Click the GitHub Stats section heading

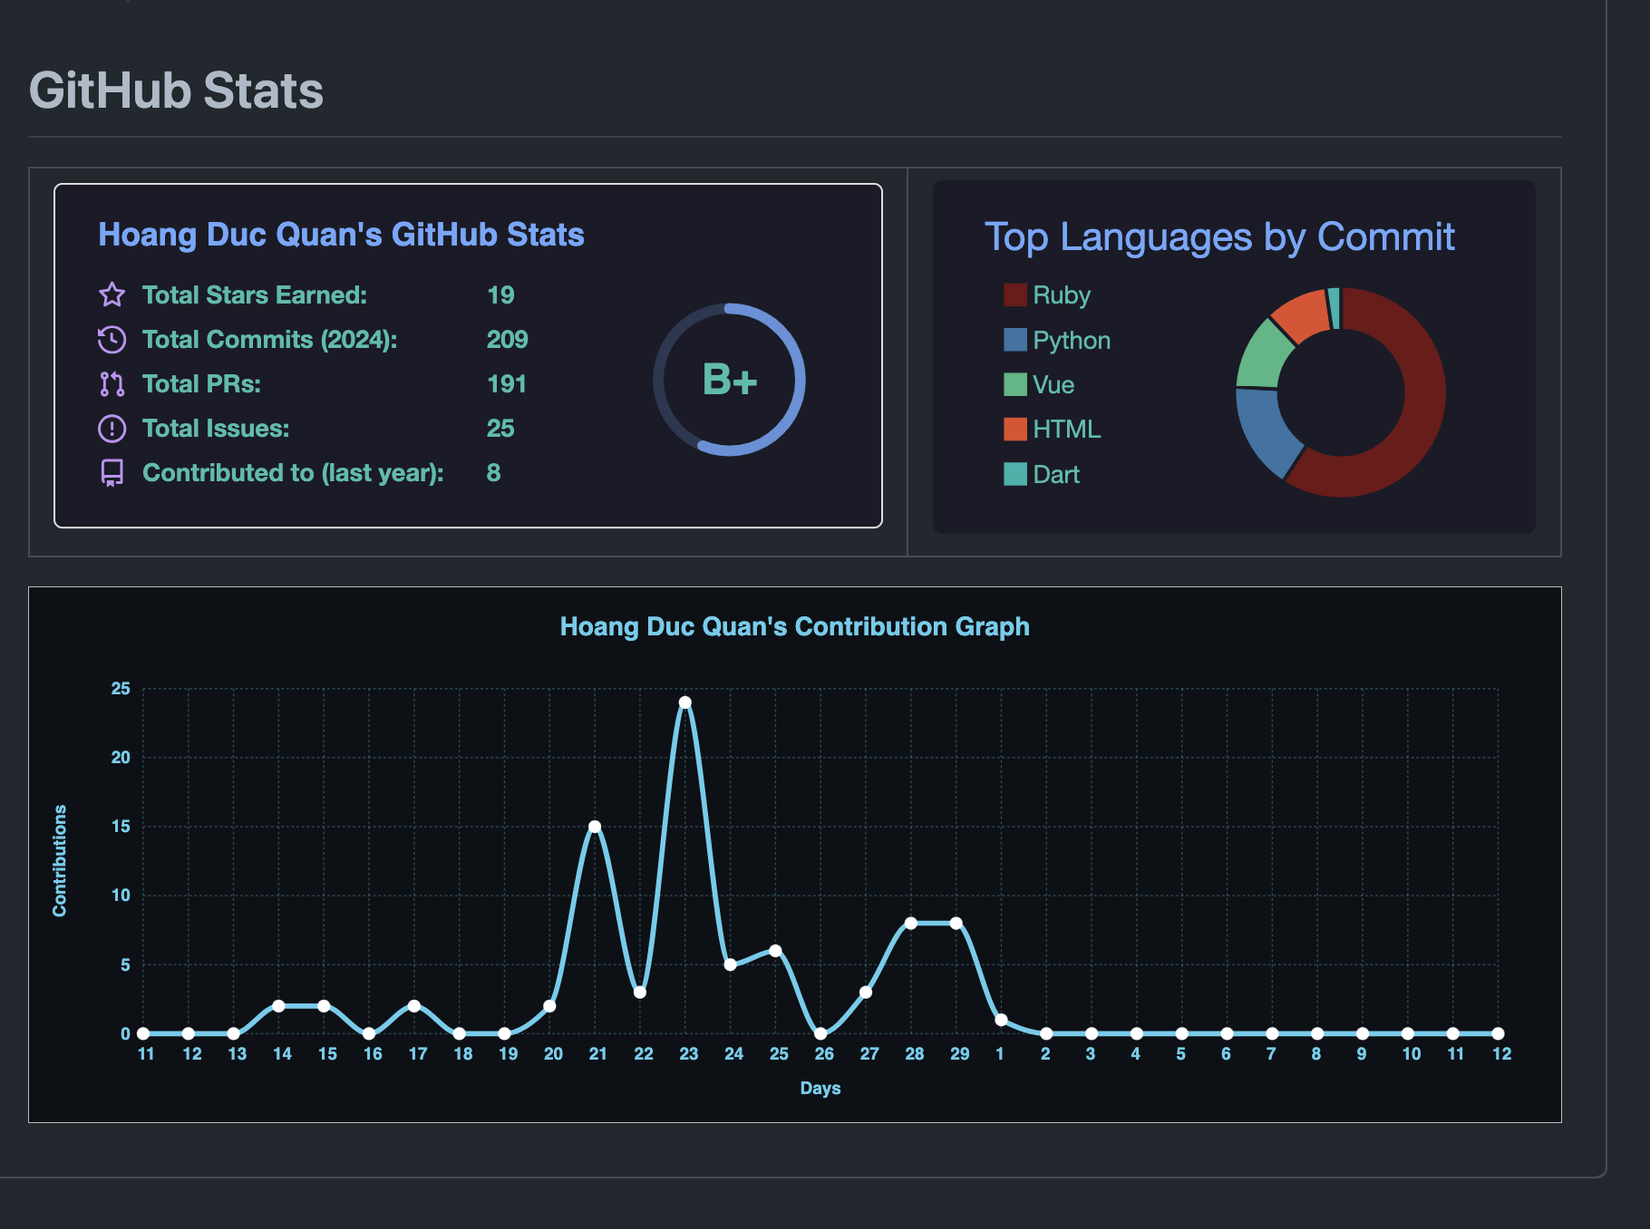point(176,90)
